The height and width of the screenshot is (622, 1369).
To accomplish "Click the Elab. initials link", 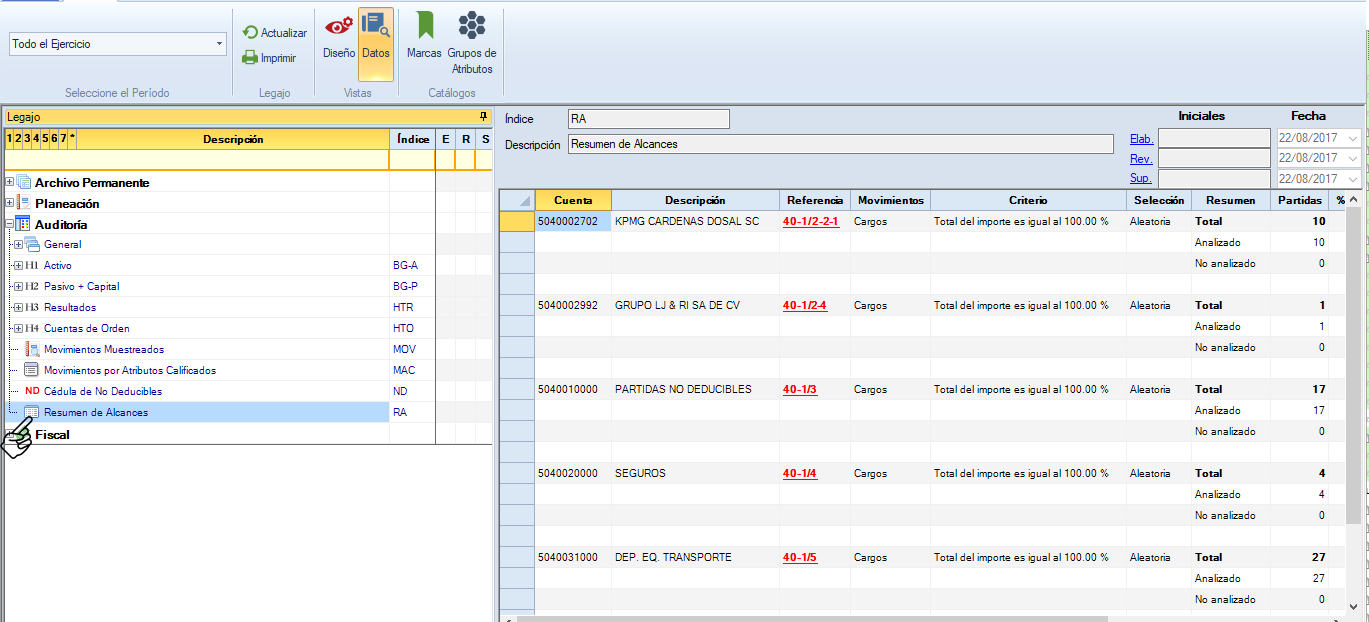I will [x=1141, y=138].
